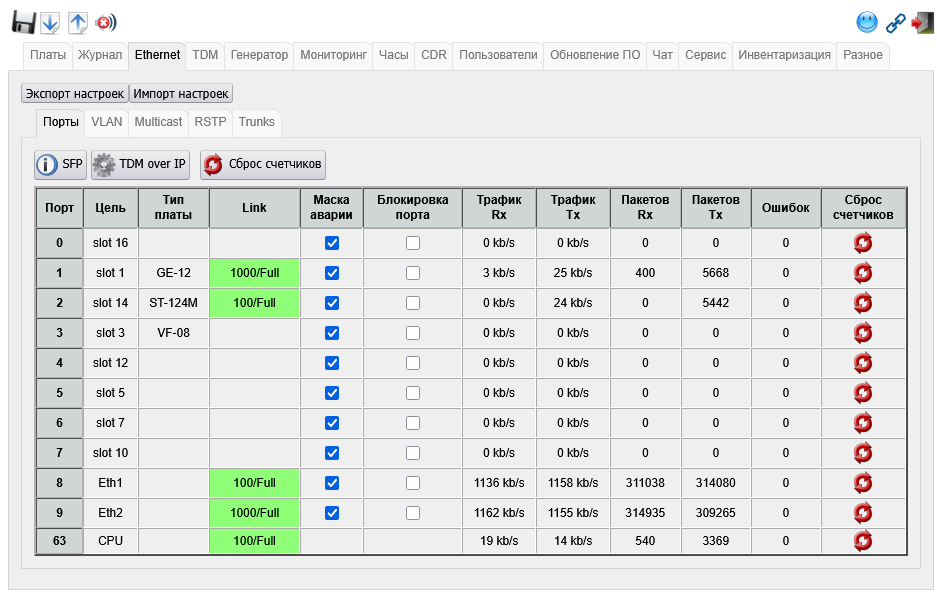Click the logout door icon
937x606 pixels.
click(921, 22)
